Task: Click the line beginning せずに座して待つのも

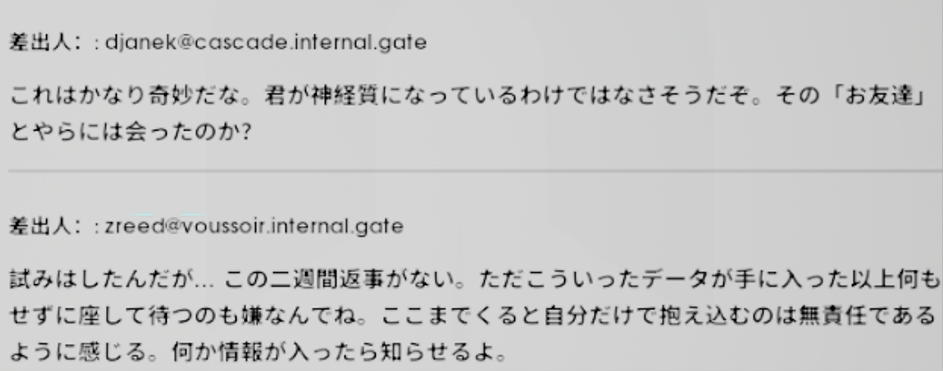Action: point(473,315)
